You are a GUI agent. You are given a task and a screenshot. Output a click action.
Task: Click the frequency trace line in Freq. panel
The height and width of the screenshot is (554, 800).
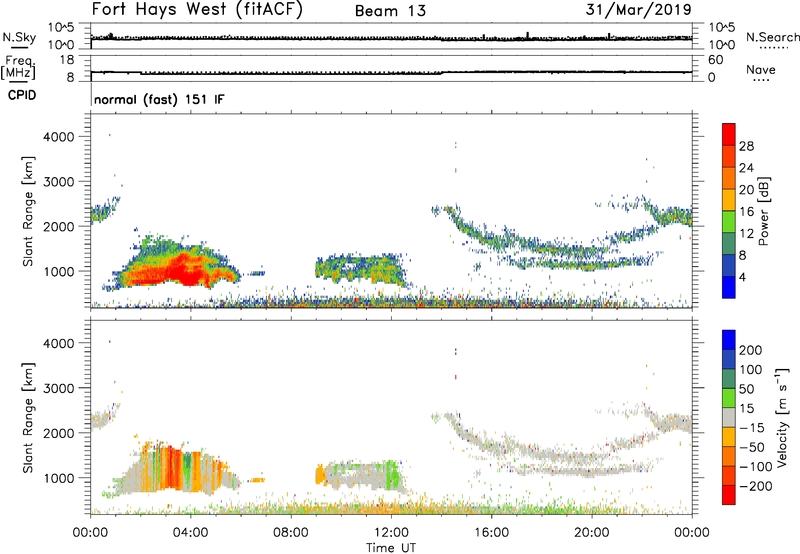[x=391, y=73]
